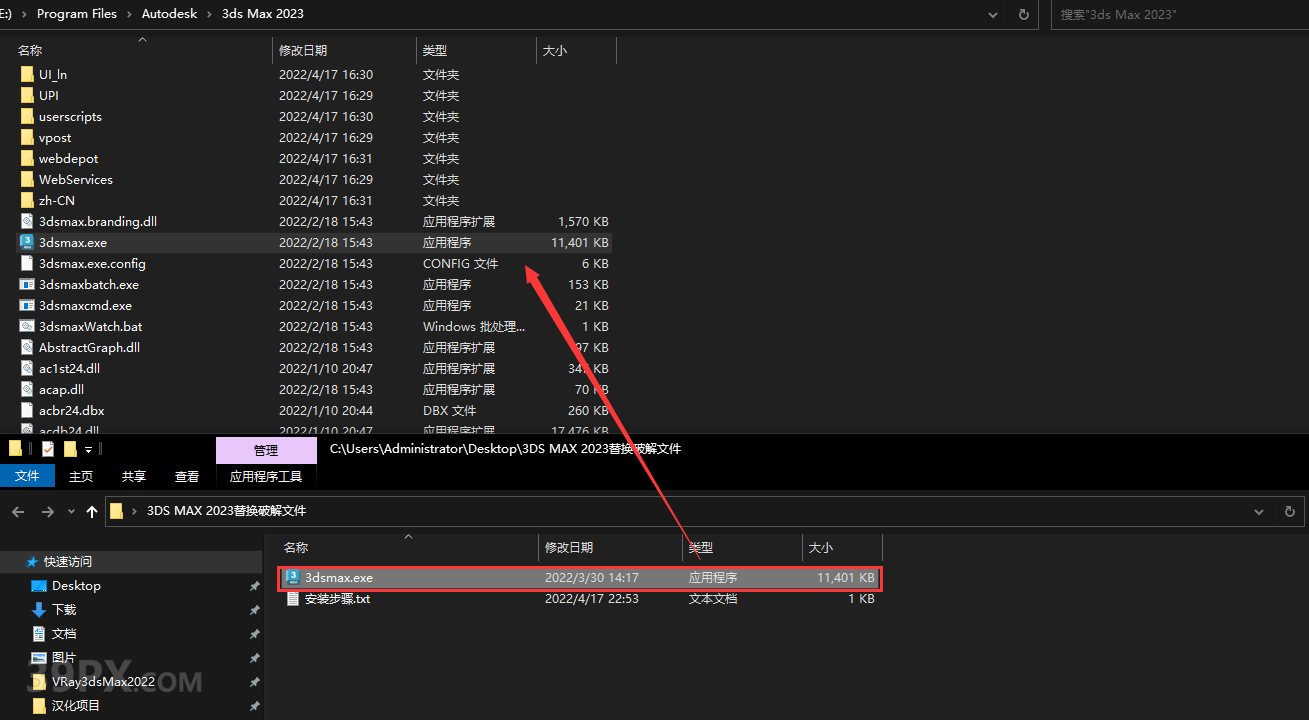
Task: Switch to the 主页 ribbon tab
Action: coord(81,477)
